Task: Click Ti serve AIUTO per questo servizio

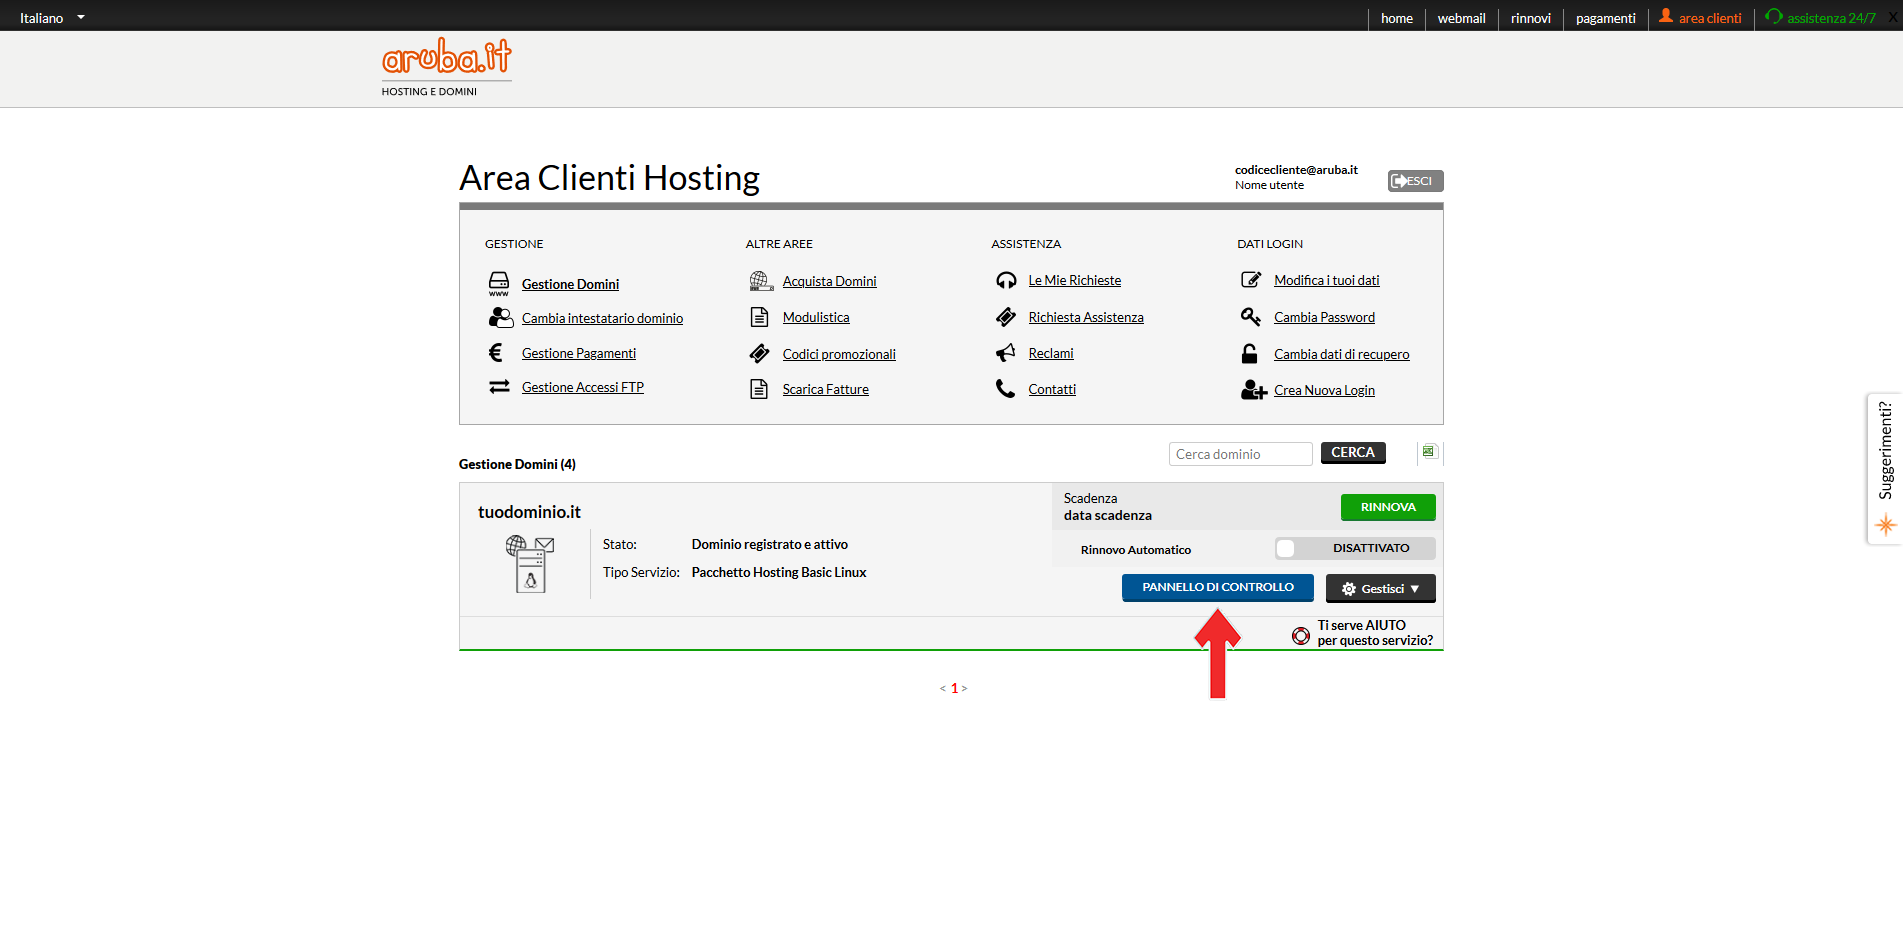Action: point(1375,633)
